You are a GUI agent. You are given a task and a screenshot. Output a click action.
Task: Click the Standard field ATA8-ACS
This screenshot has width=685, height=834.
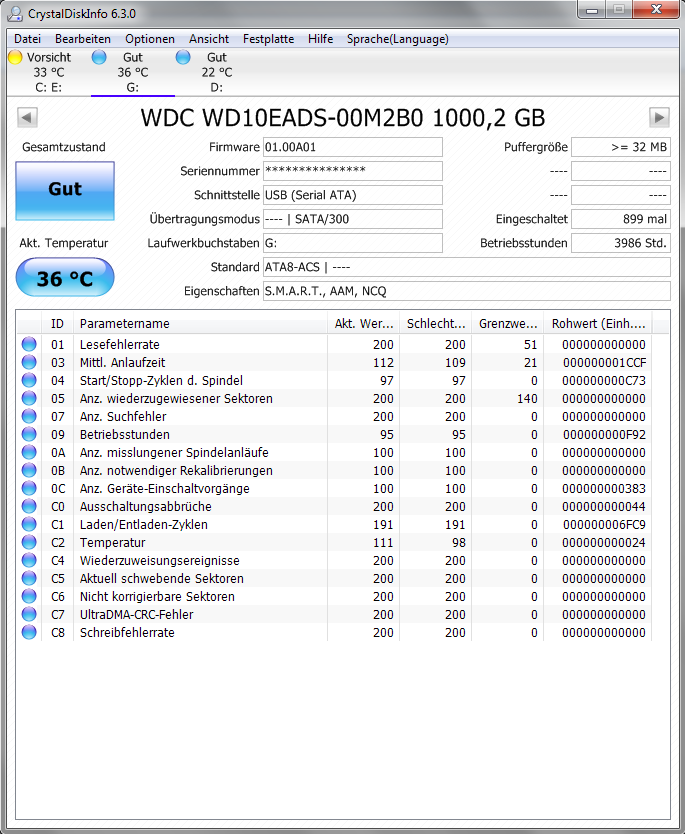pos(466,267)
